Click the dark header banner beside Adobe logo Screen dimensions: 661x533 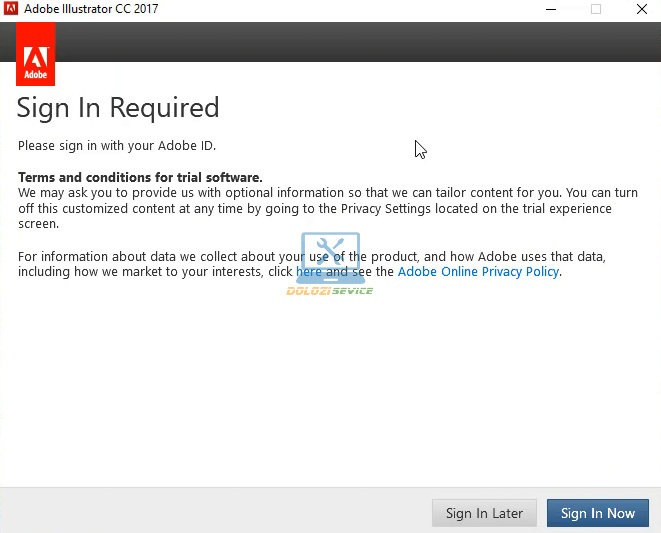pyautogui.click(x=350, y=42)
